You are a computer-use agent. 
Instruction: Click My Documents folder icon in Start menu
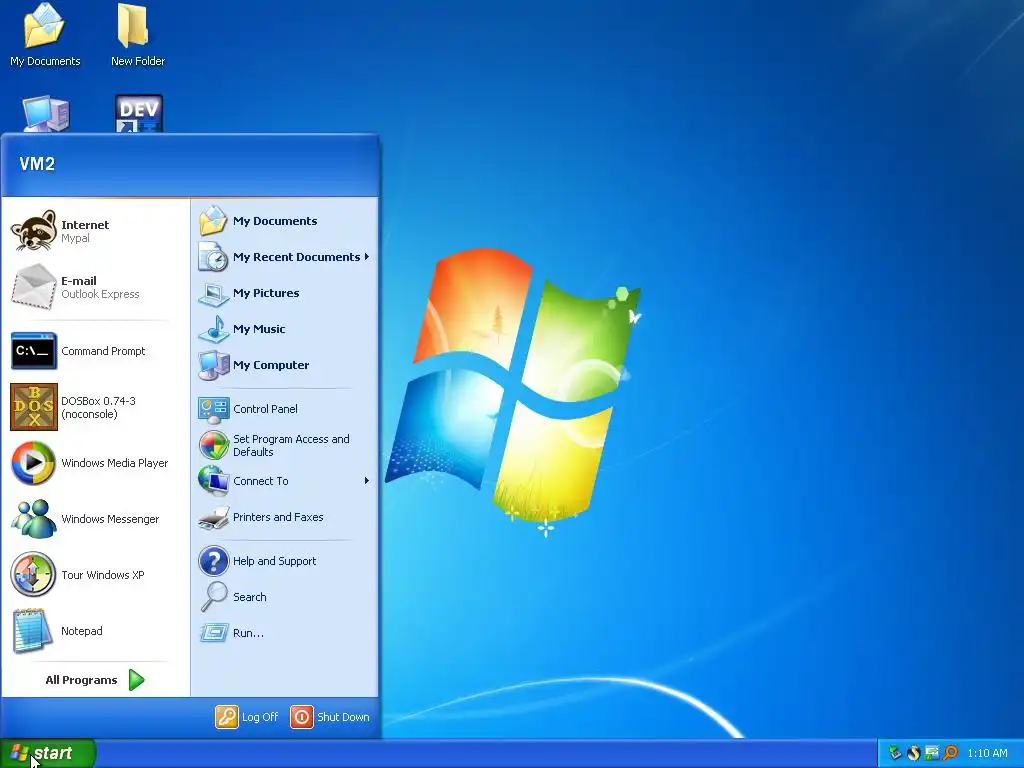tap(213, 221)
